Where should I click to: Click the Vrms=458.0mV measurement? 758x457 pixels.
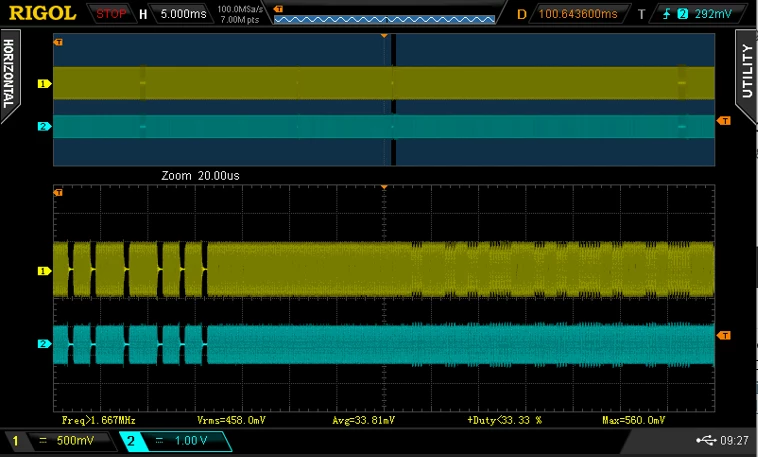pos(231,420)
